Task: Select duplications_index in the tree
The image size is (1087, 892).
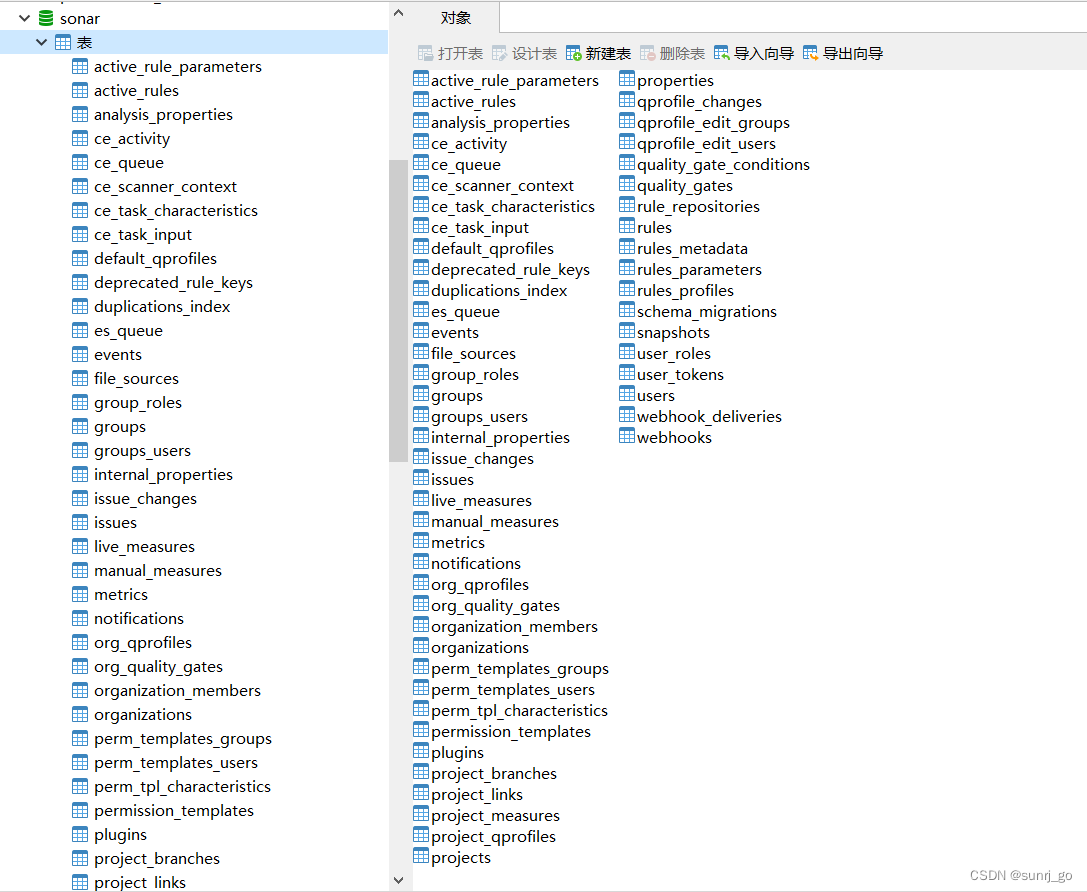Action: [x=162, y=307]
